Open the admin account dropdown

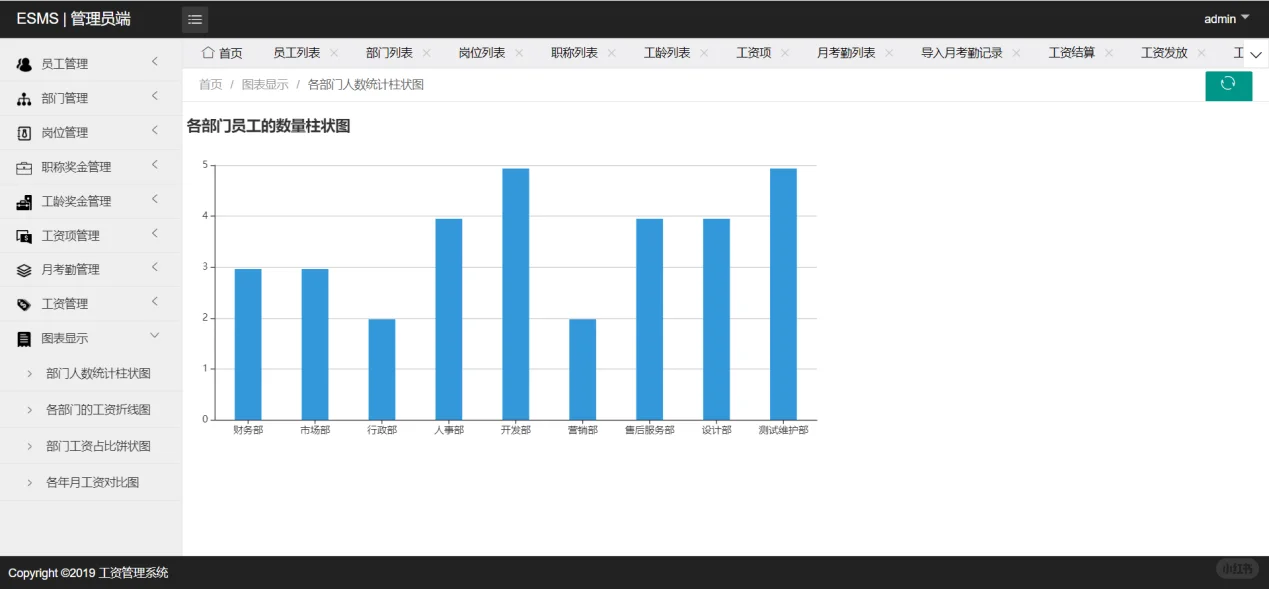coord(1225,18)
